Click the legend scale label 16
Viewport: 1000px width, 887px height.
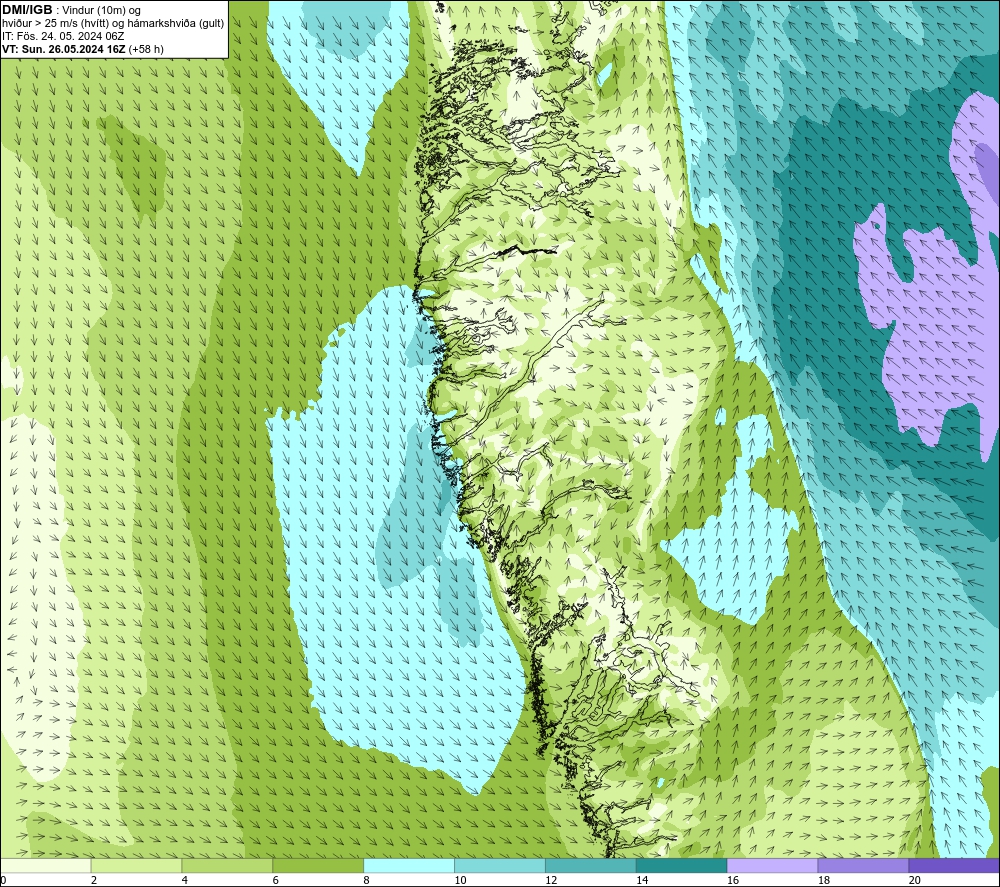coord(733,880)
